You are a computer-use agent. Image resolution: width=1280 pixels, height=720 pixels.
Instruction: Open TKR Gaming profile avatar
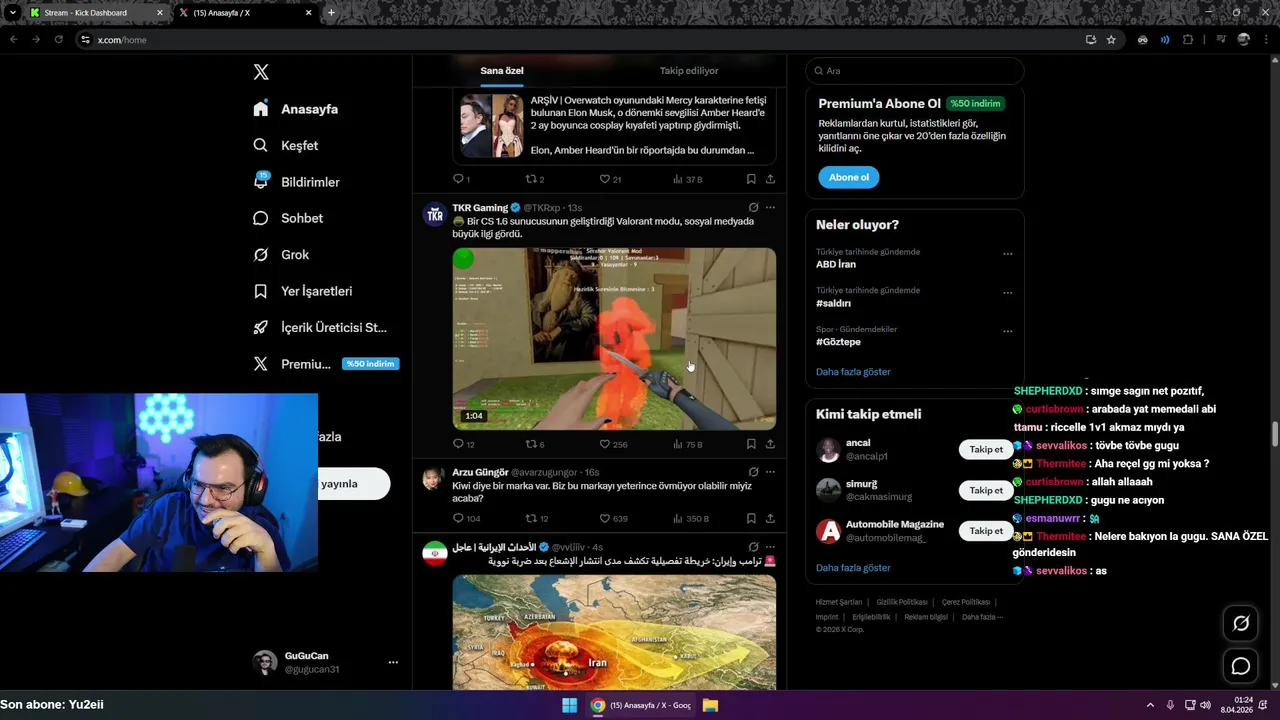point(434,214)
